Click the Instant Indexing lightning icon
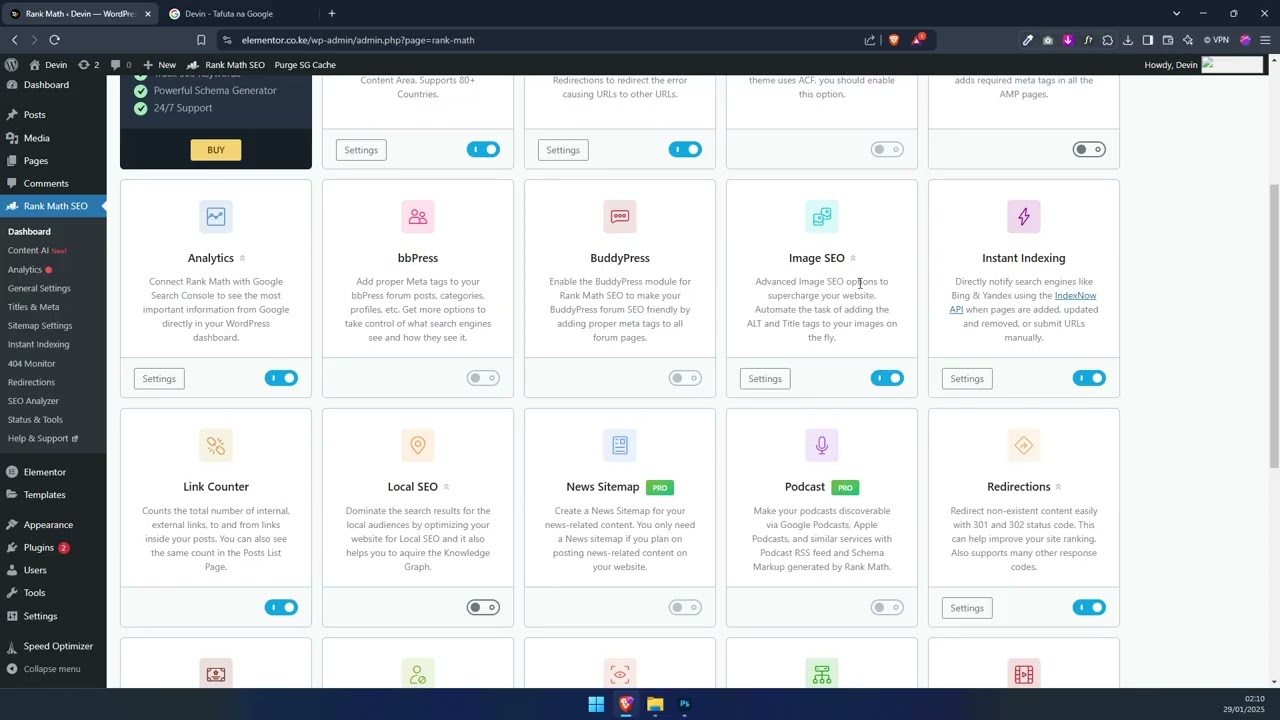Image resolution: width=1280 pixels, height=720 pixels. coord(1024,216)
